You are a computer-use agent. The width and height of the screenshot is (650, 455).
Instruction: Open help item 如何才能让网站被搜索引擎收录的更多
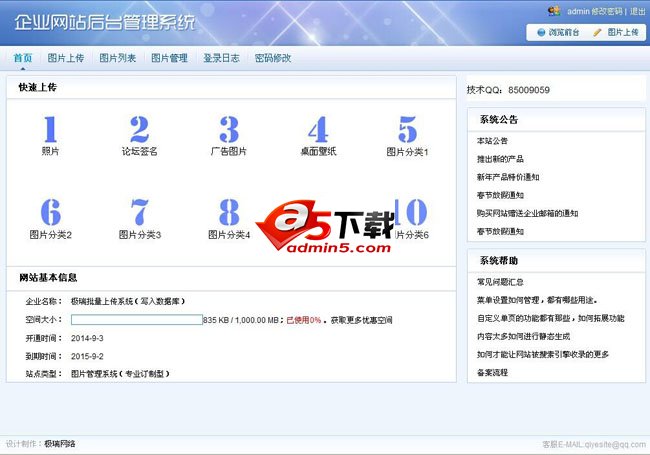pos(543,354)
